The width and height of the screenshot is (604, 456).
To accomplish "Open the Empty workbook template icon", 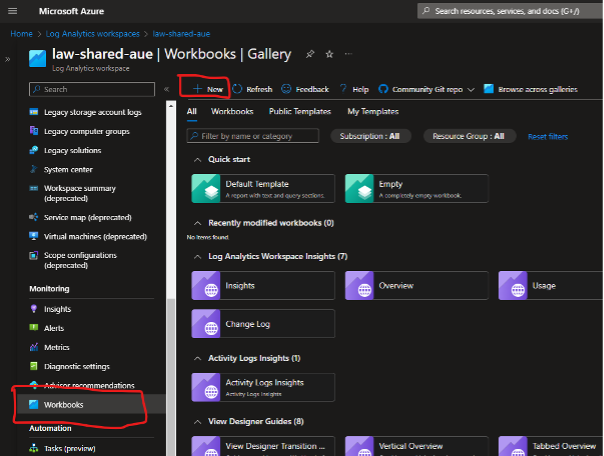I will tap(359, 189).
